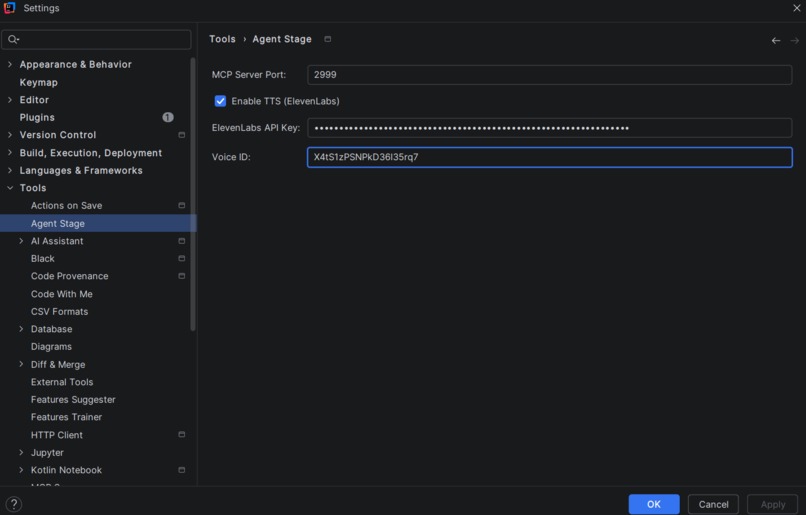This screenshot has height=515, width=806.
Task: Click project icon beside HTTP Client
Action: [181, 434]
